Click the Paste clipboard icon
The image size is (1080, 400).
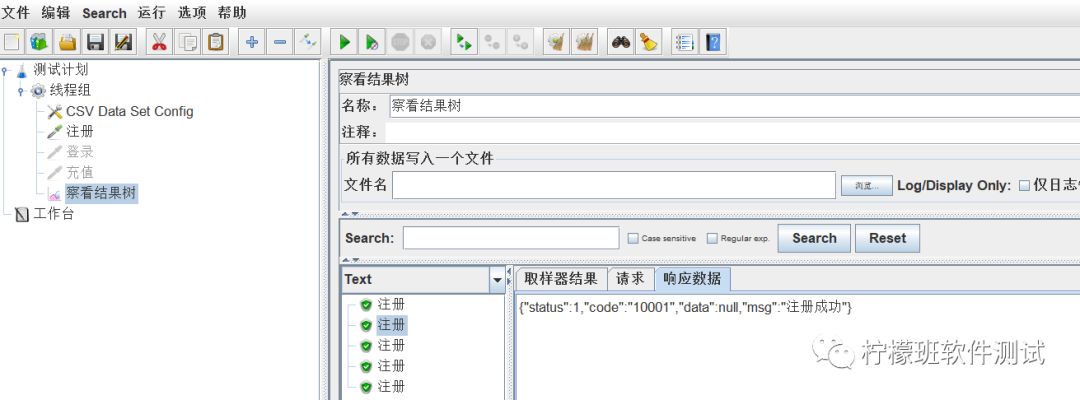pyautogui.click(x=216, y=43)
